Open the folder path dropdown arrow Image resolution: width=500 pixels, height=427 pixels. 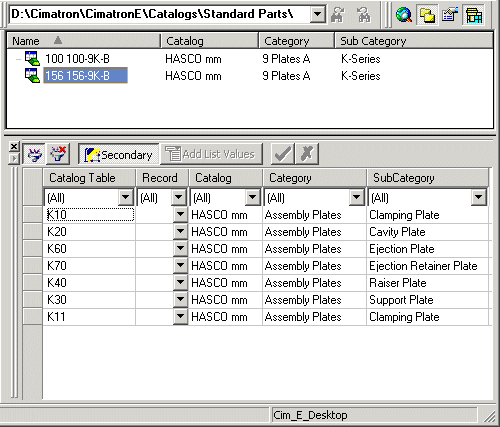[x=318, y=14]
